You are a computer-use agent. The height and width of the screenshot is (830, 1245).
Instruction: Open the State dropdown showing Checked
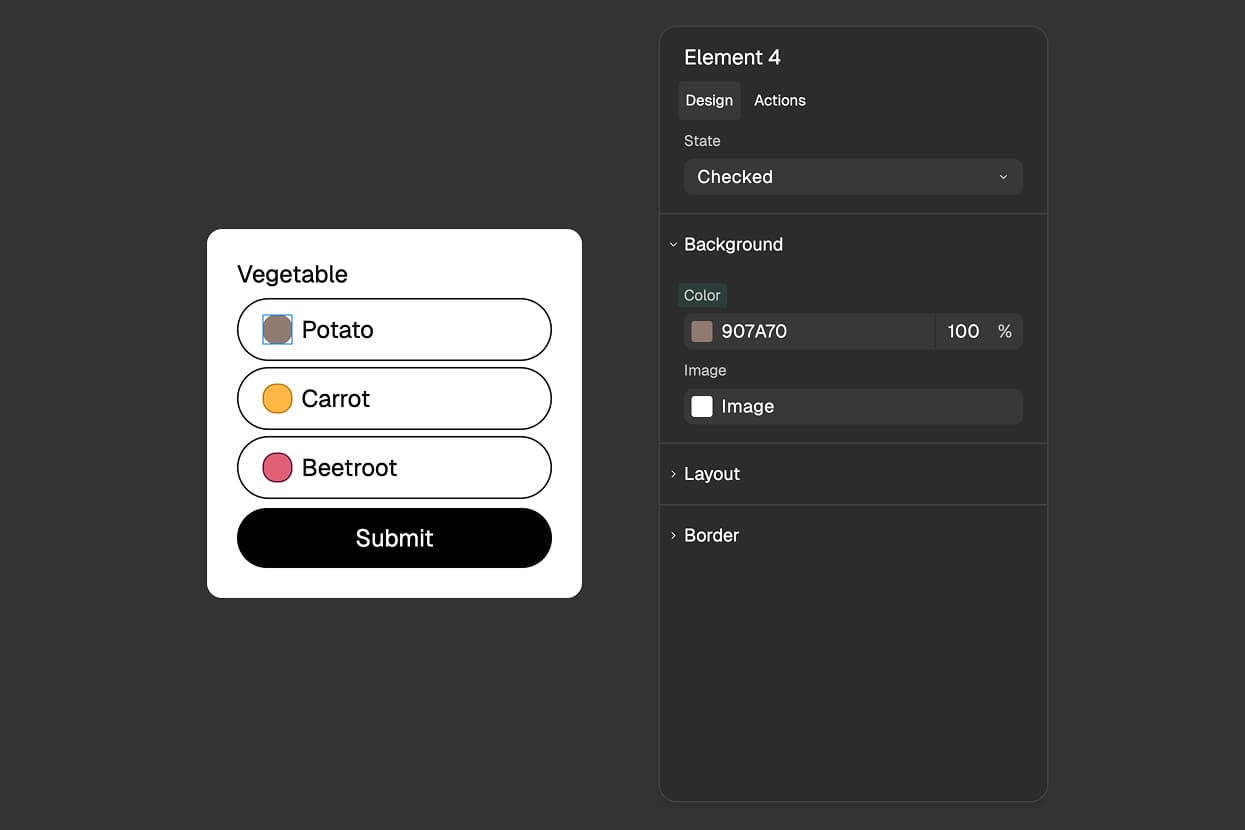[852, 177]
